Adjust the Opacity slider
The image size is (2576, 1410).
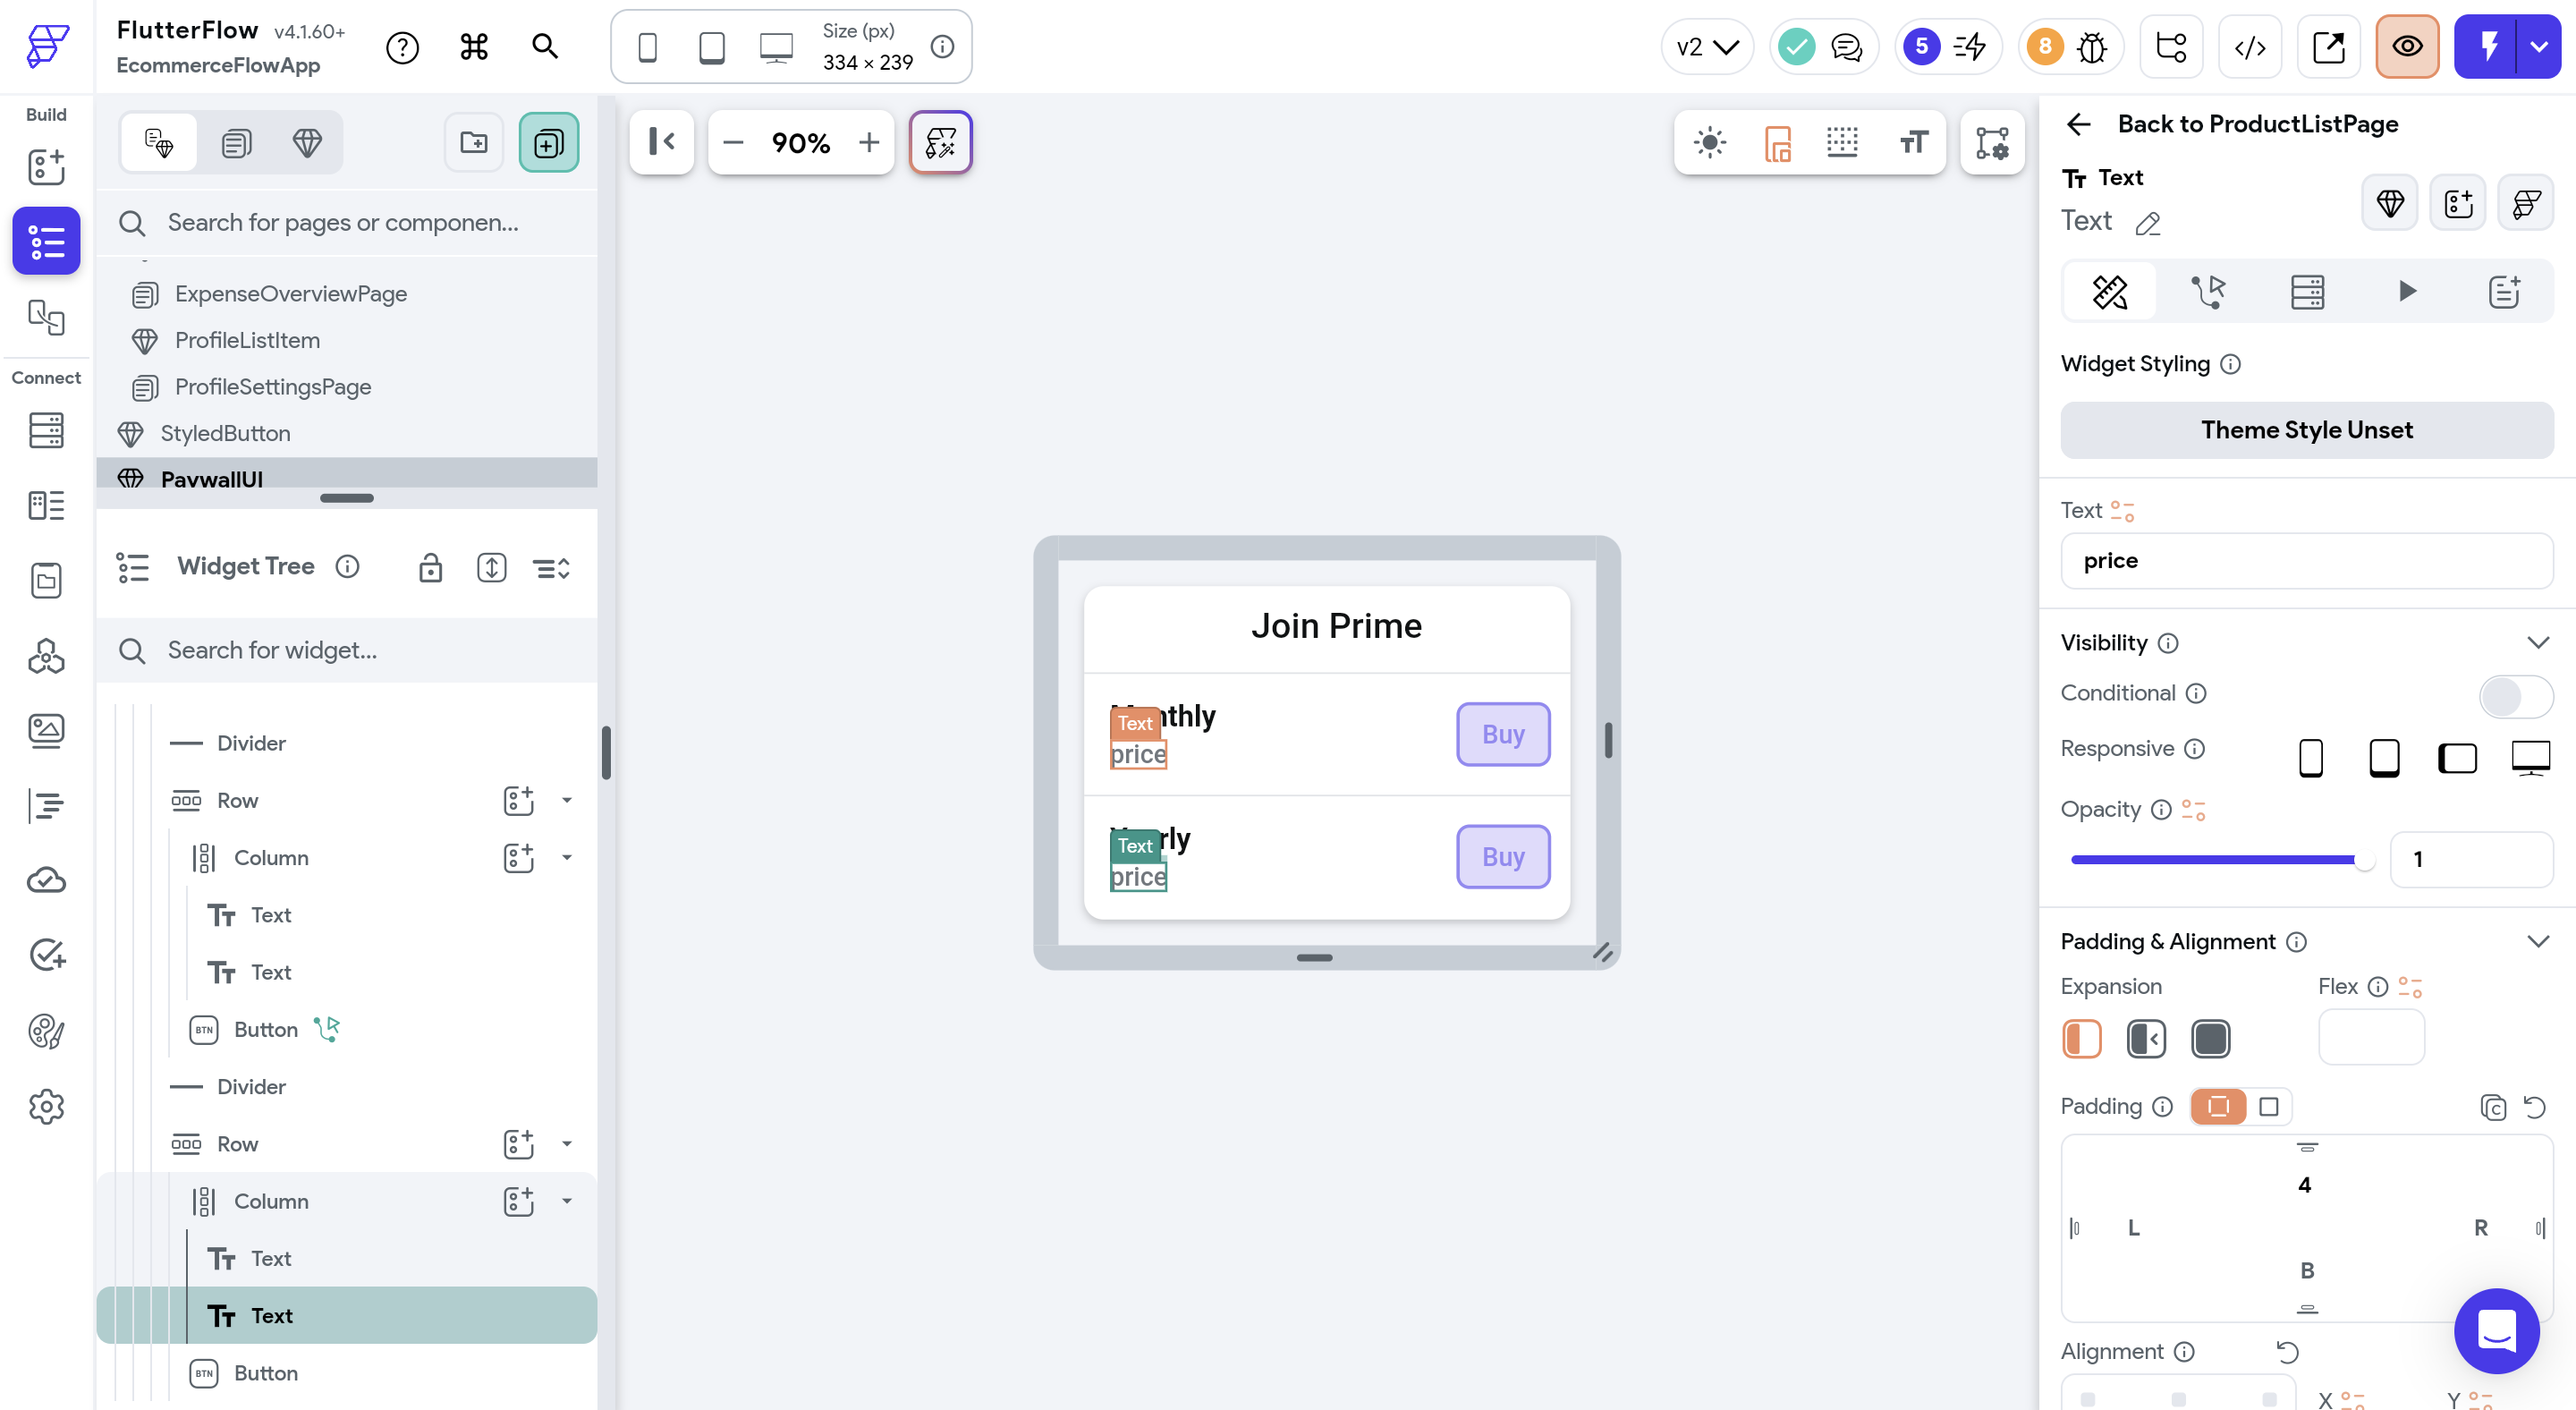click(2221, 860)
